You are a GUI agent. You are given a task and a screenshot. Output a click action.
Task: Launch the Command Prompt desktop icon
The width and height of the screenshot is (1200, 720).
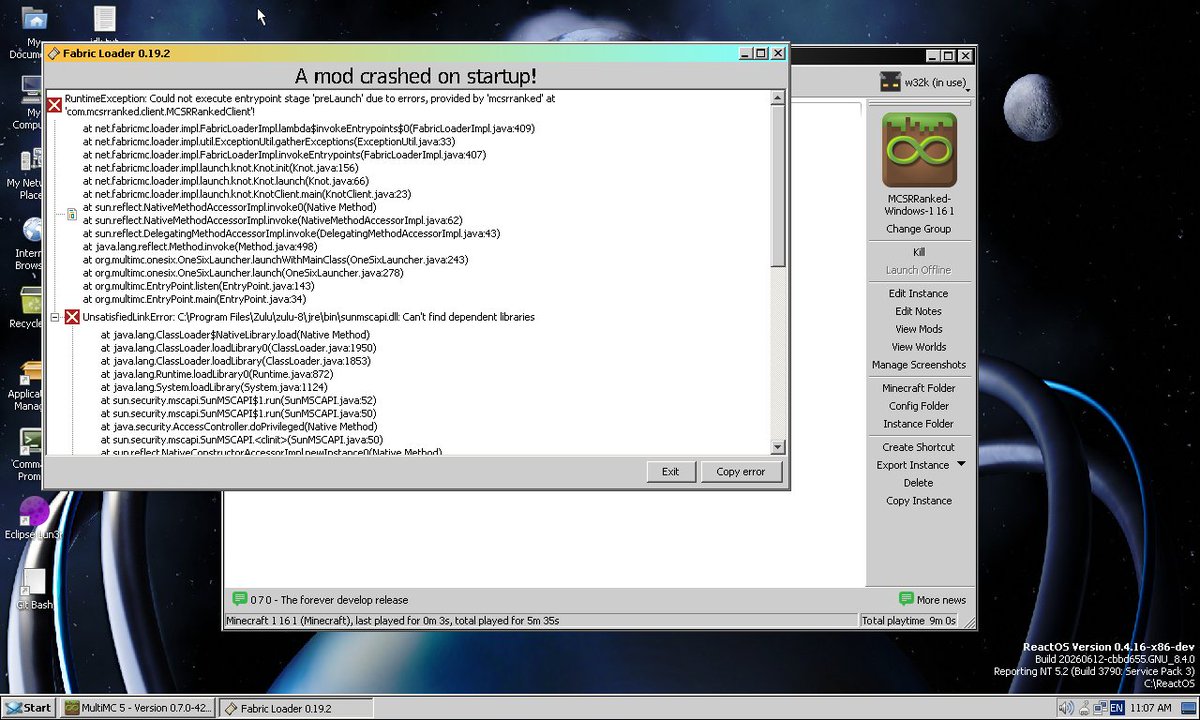tap(32, 442)
